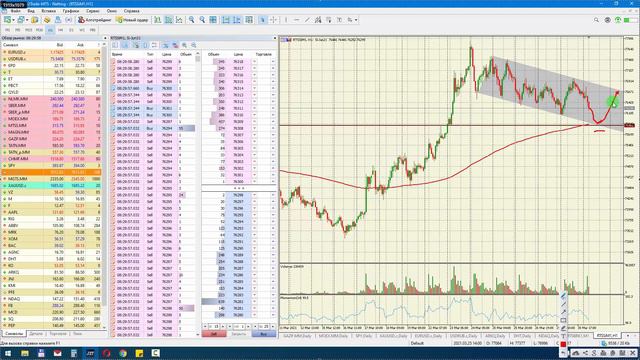Image resolution: width=640 pixels, height=360 pixels.
Task: Open the new chart toolbar icon
Action: coord(7,20)
